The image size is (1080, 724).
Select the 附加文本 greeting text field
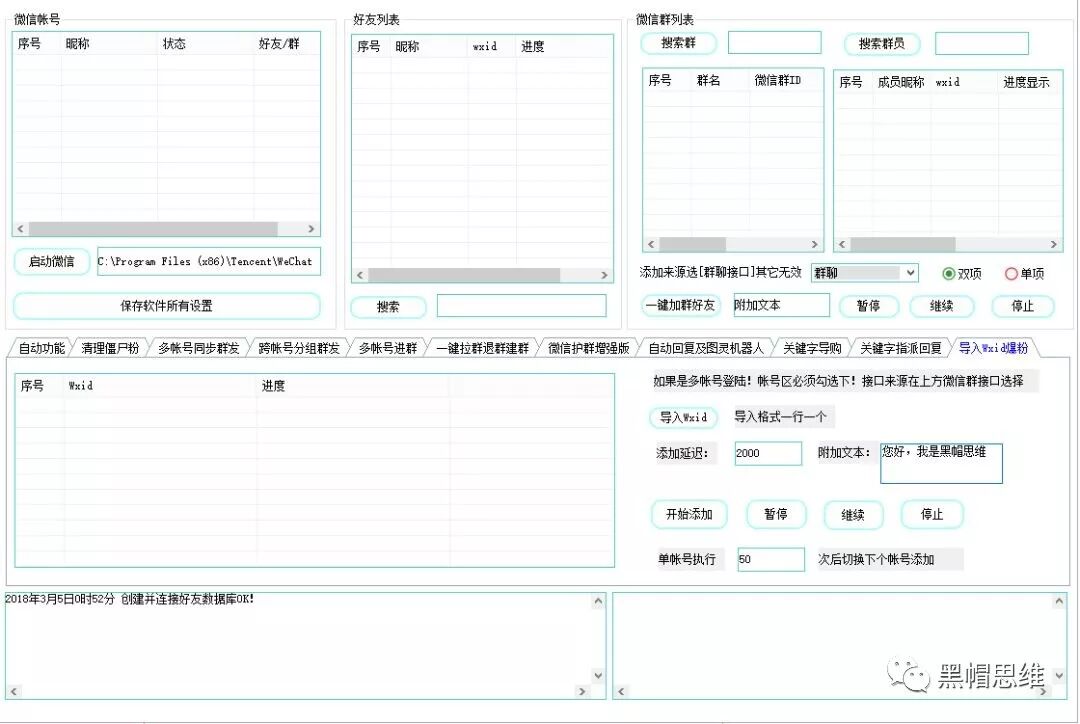point(941,462)
